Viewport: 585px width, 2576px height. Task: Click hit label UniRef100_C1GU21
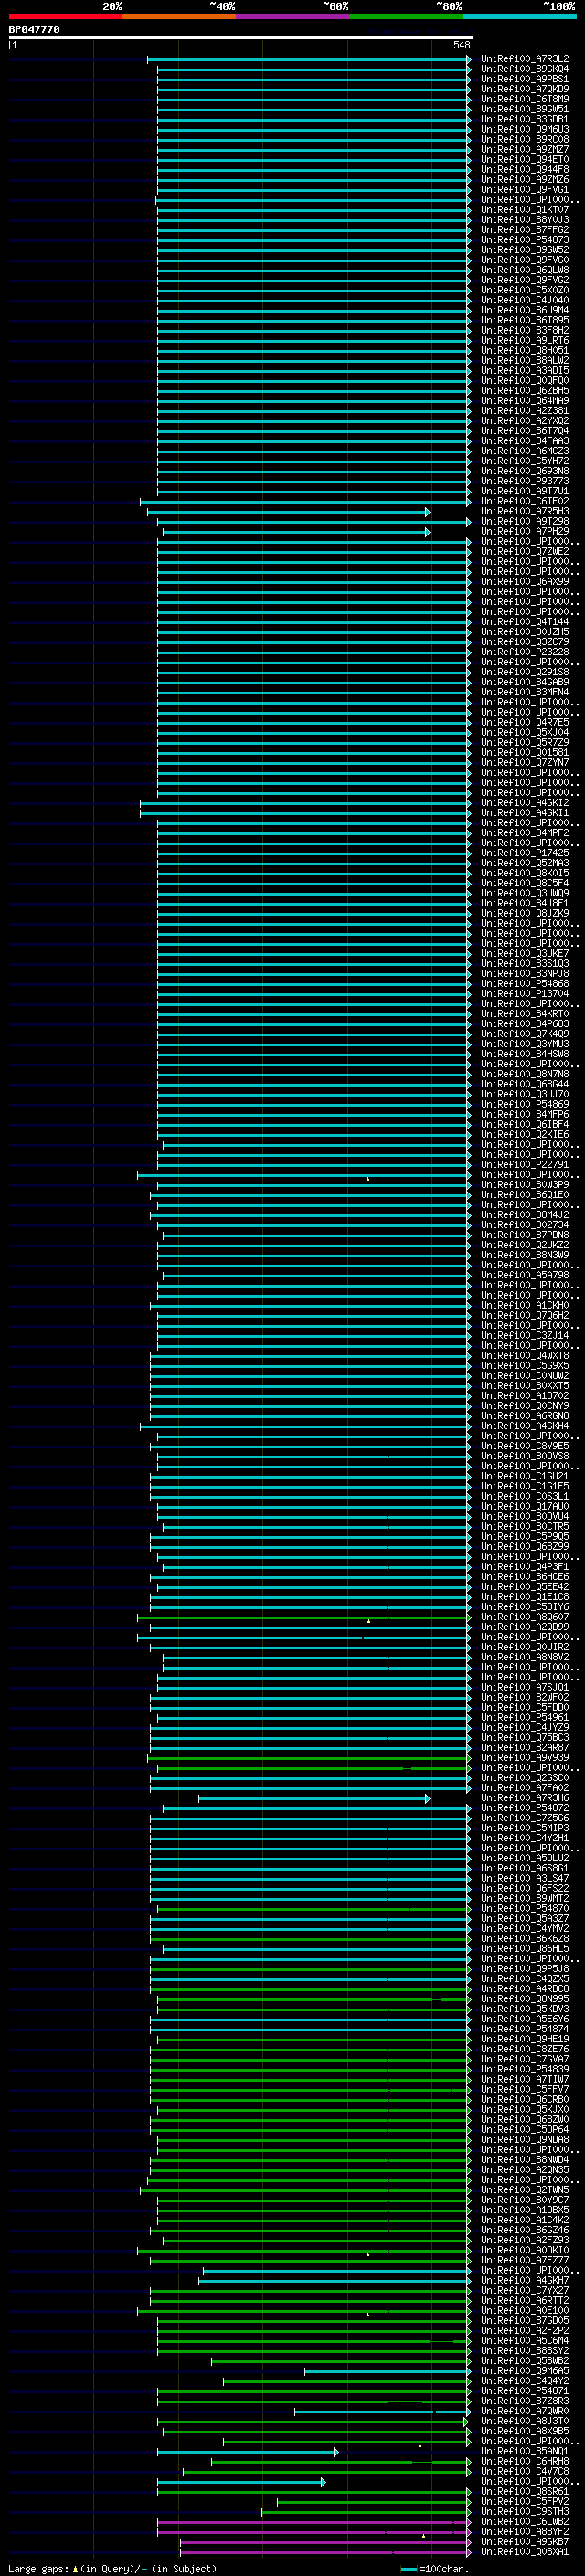pyautogui.click(x=525, y=1477)
